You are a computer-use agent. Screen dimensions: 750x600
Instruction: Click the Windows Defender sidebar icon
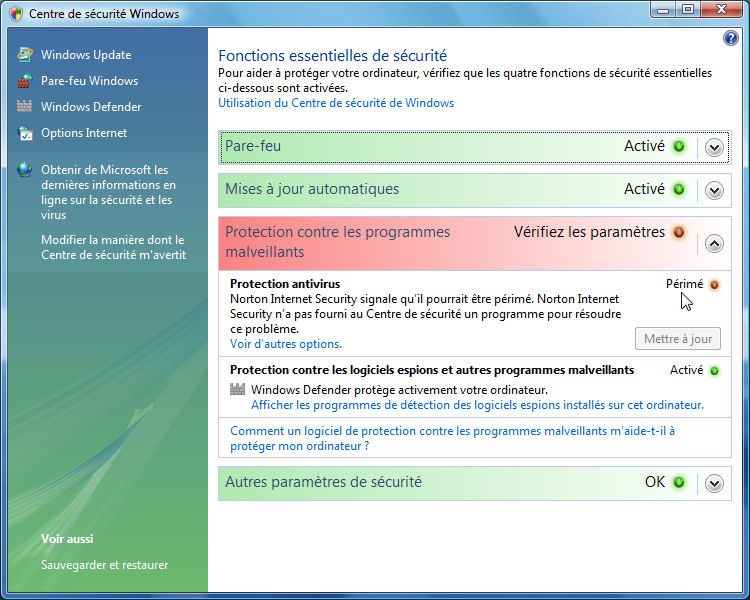coord(24,106)
